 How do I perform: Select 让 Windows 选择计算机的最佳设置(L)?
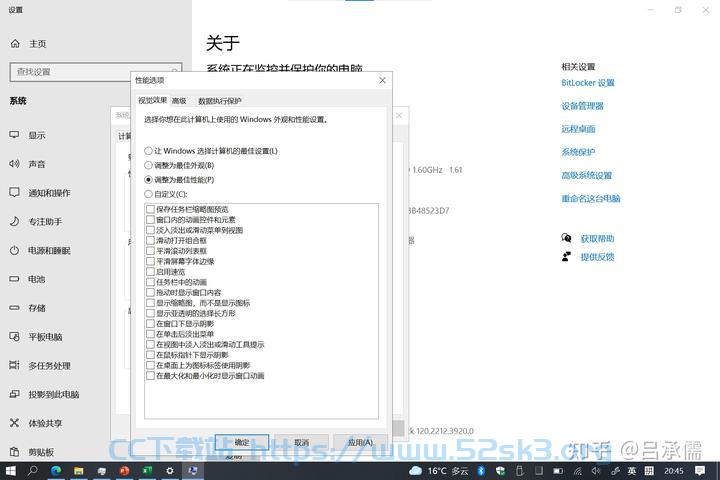211,151
